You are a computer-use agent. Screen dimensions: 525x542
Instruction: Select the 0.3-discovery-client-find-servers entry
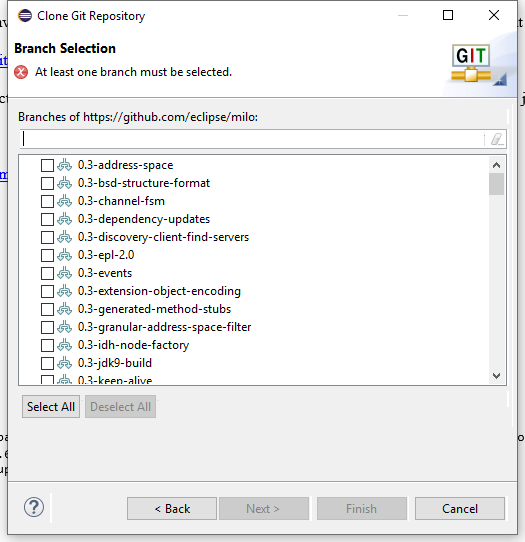(163, 237)
